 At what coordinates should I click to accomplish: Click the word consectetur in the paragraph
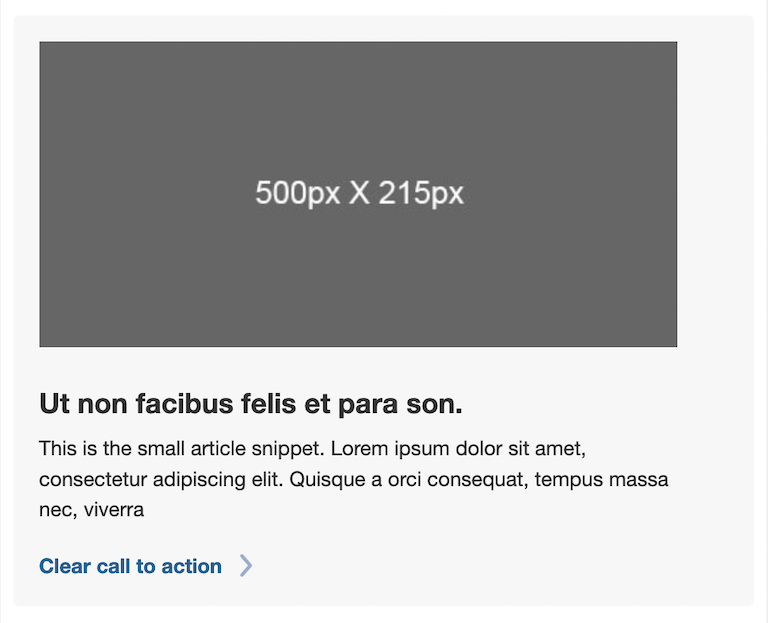click(x=93, y=479)
